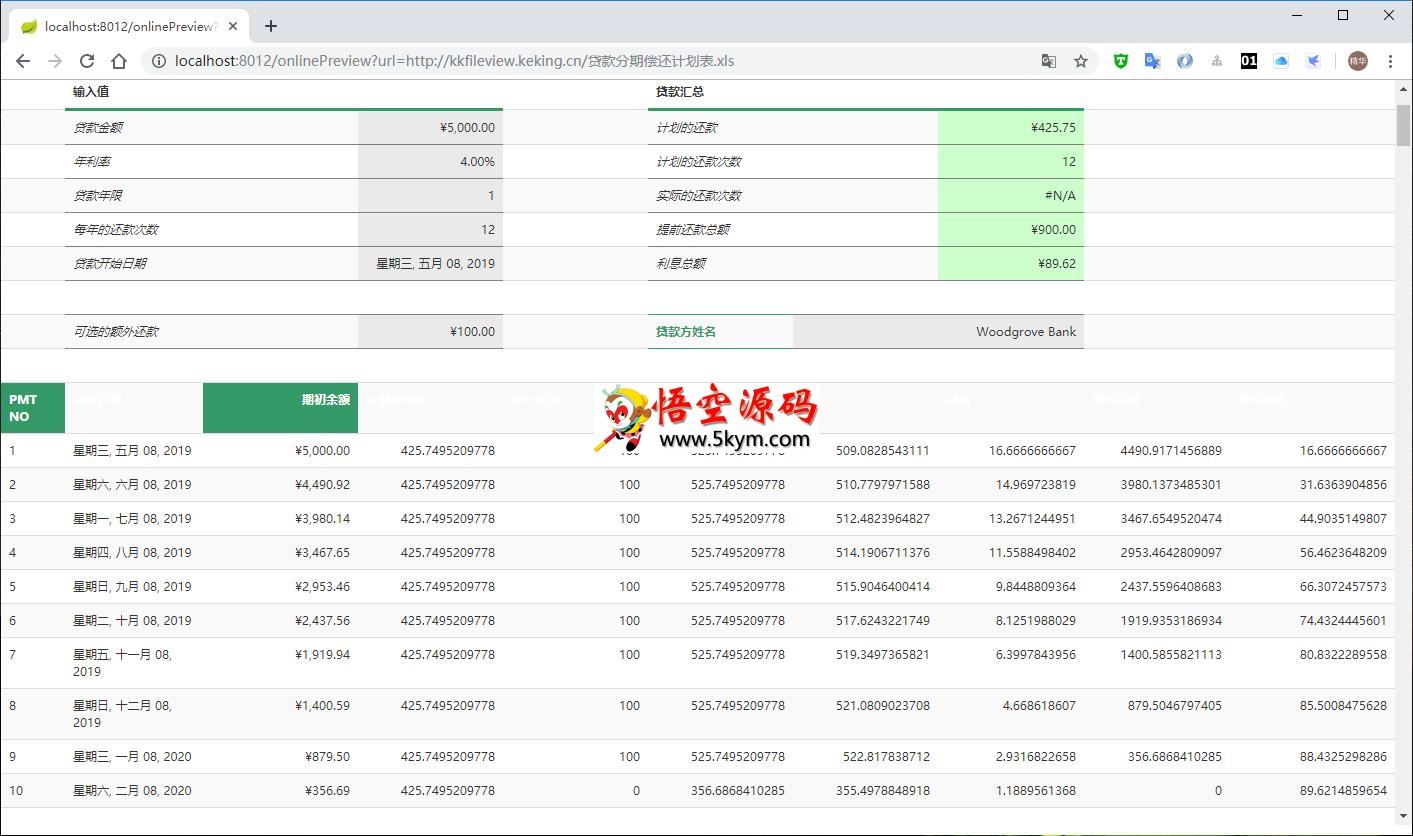Image resolution: width=1413 pixels, height=836 pixels.
Task: Go back to the previous page
Action: [x=23, y=61]
